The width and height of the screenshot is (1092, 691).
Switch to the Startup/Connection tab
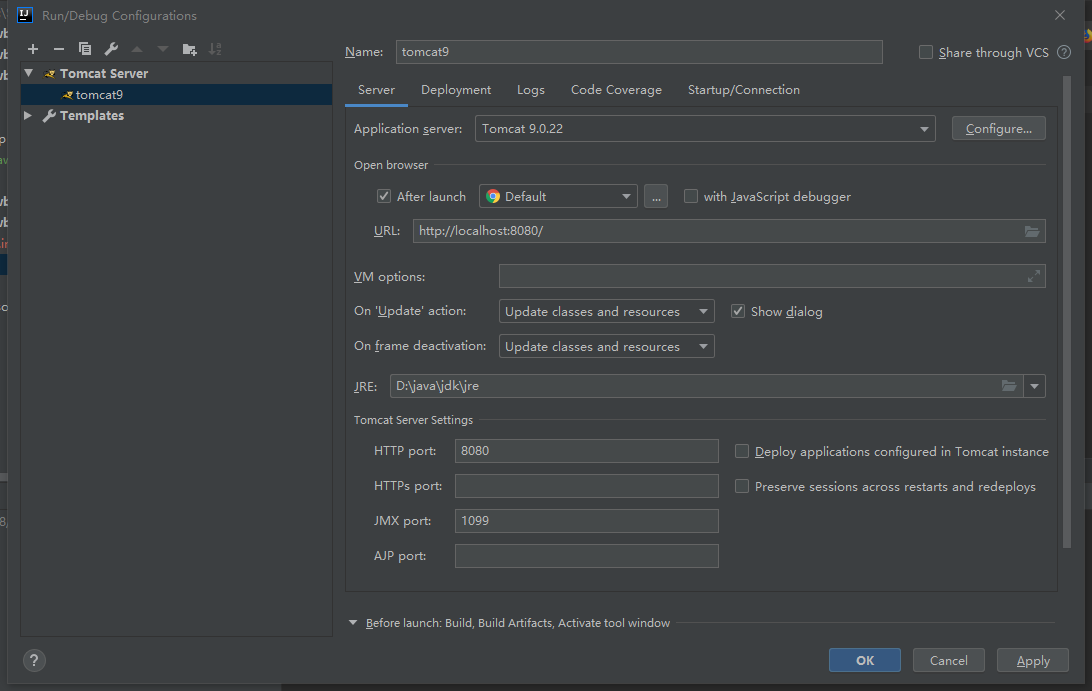[743, 90]
